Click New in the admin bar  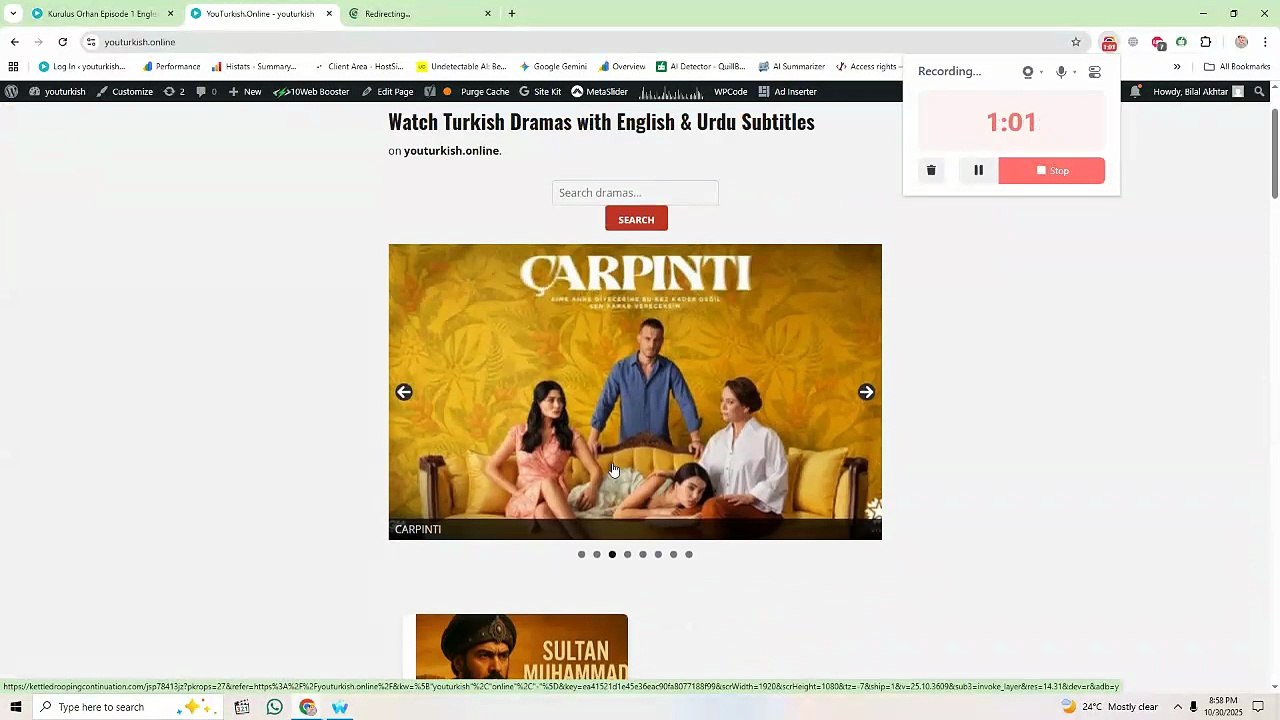coord(245,91)
